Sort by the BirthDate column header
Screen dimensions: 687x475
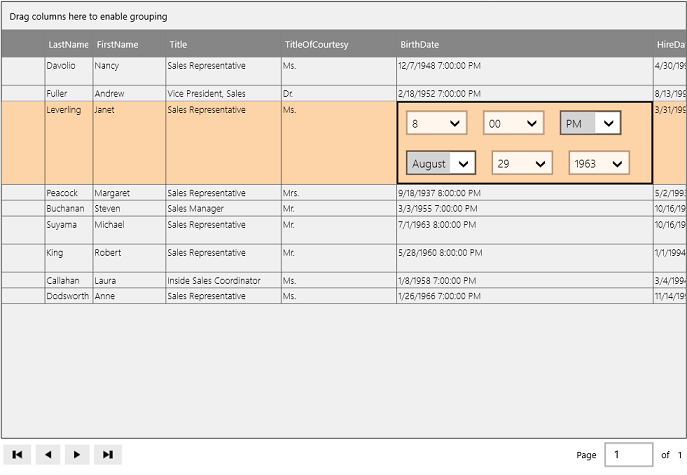click(420, 45)
